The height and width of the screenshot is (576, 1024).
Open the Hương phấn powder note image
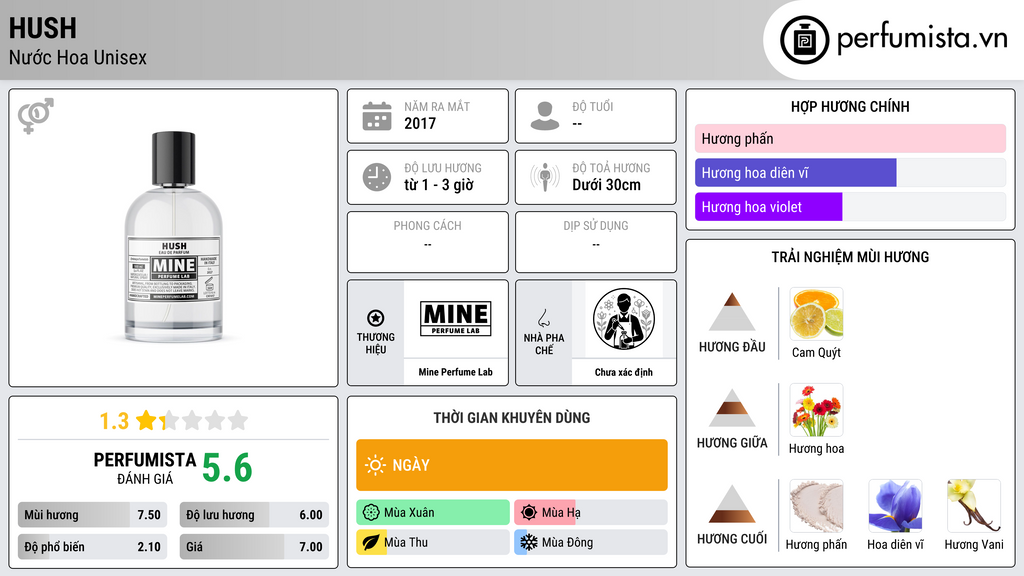click(816, 505)
